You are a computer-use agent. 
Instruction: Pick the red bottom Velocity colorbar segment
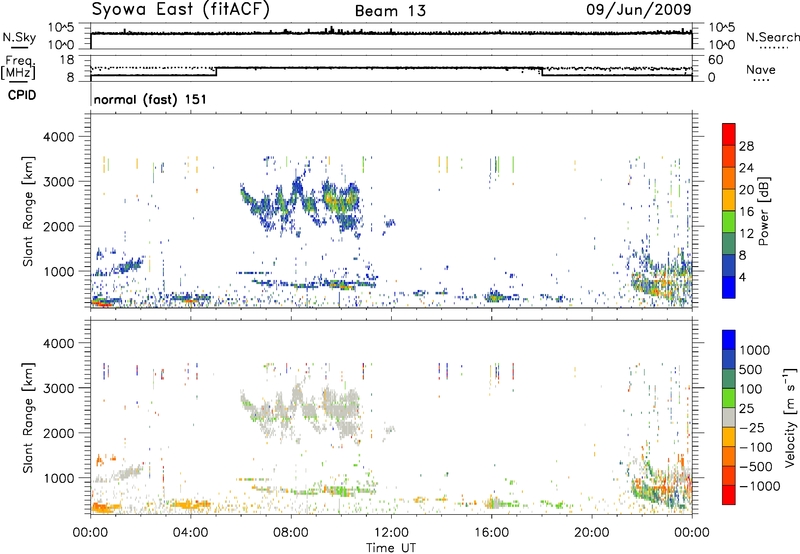click(729, 495)
